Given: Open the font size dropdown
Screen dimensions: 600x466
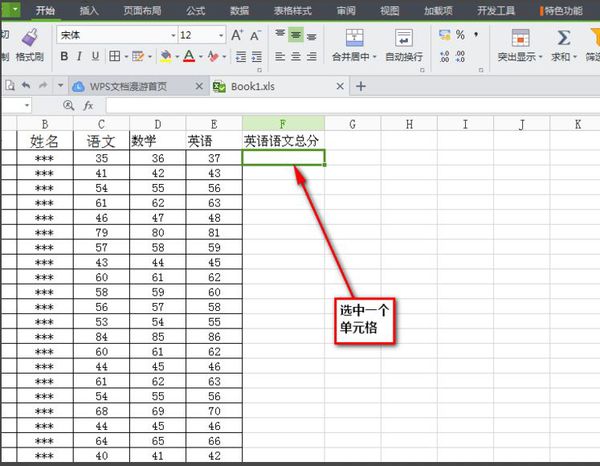Looking at the screenshot, I should click(x=221, y=35).
